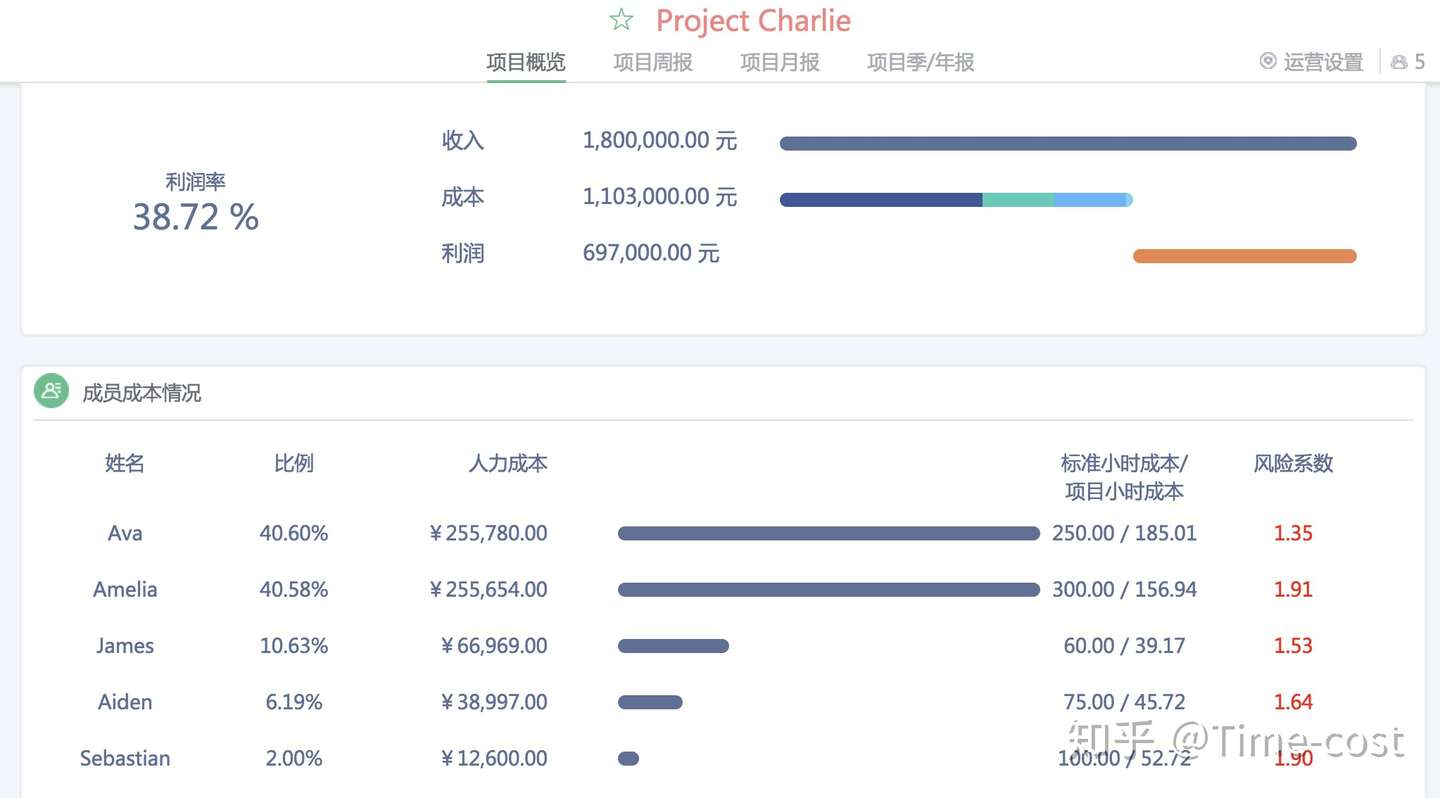Viewport: 1440px width, 798px height.
Task: Click the members count icon
Action: point(1399,62)
